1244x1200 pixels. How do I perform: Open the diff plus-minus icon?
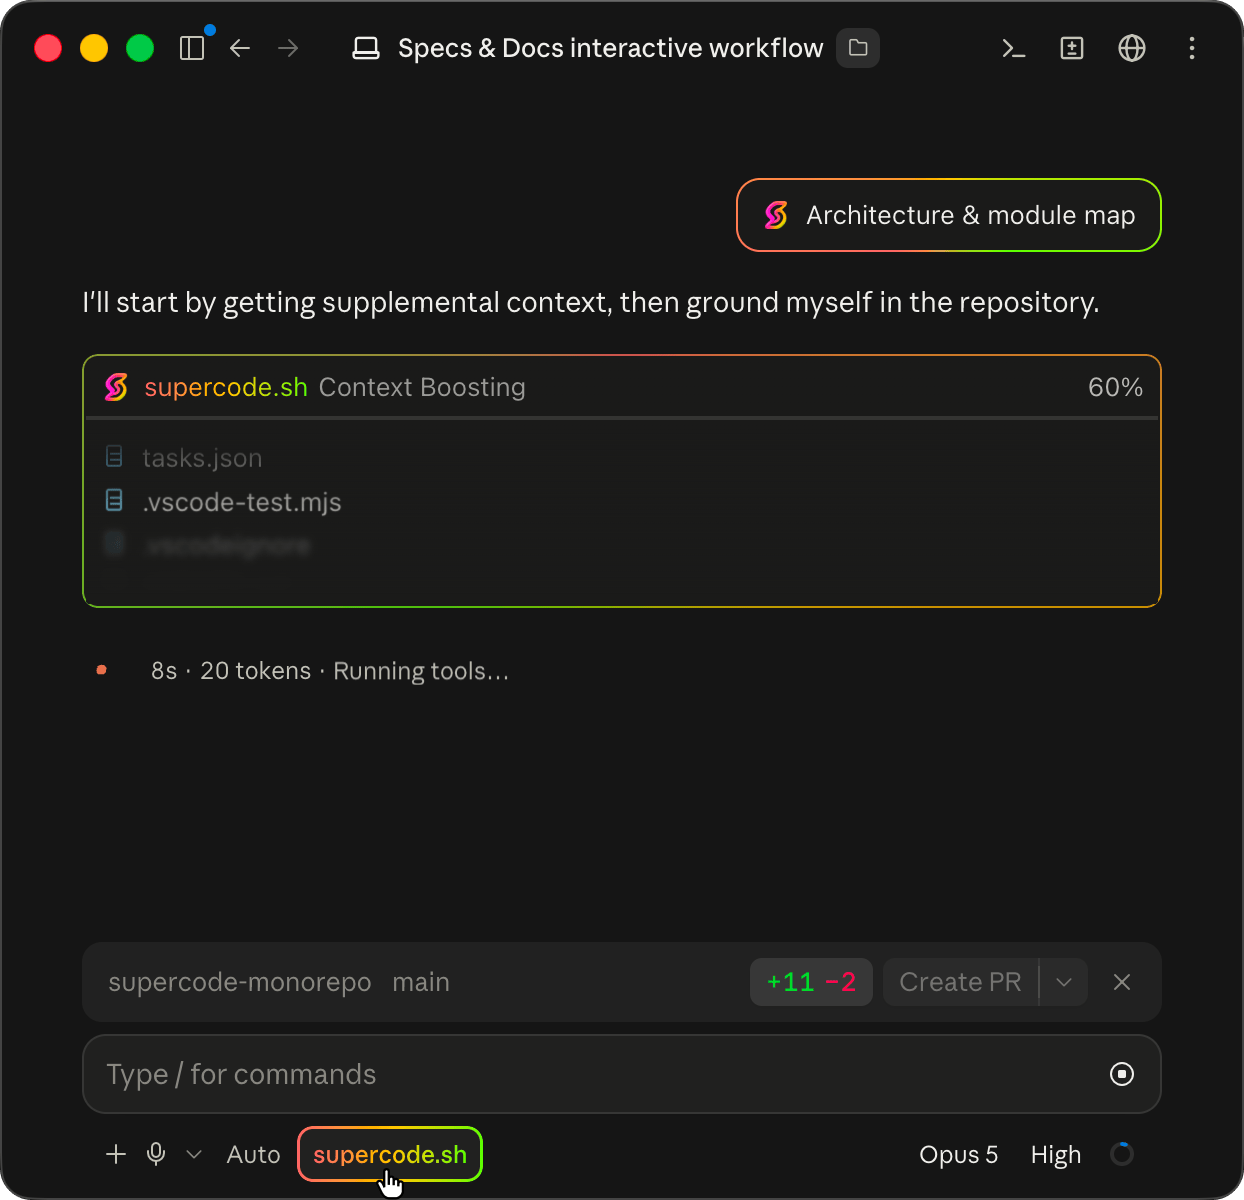[x=1072, y=48]
